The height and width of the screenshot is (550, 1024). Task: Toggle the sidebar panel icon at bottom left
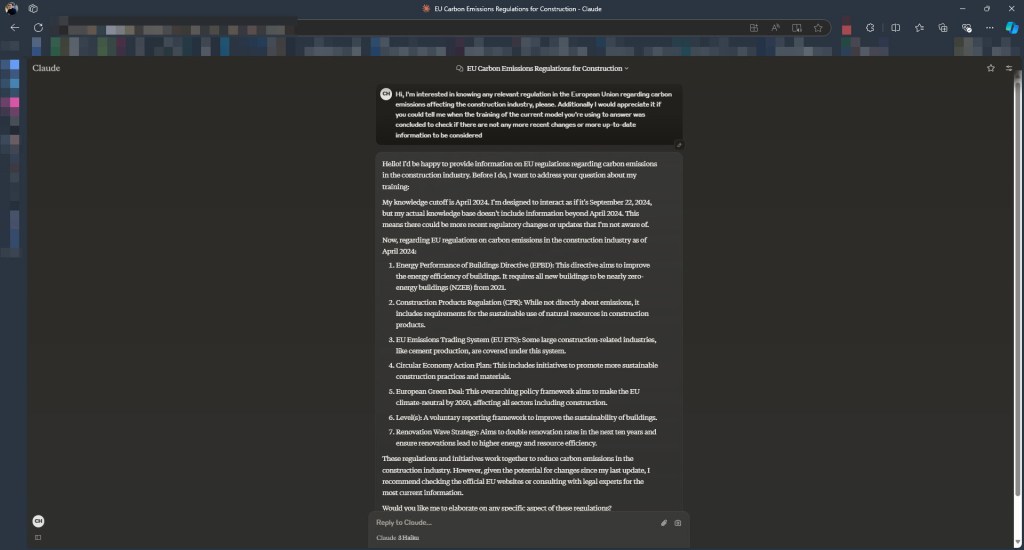click(38, 537)
